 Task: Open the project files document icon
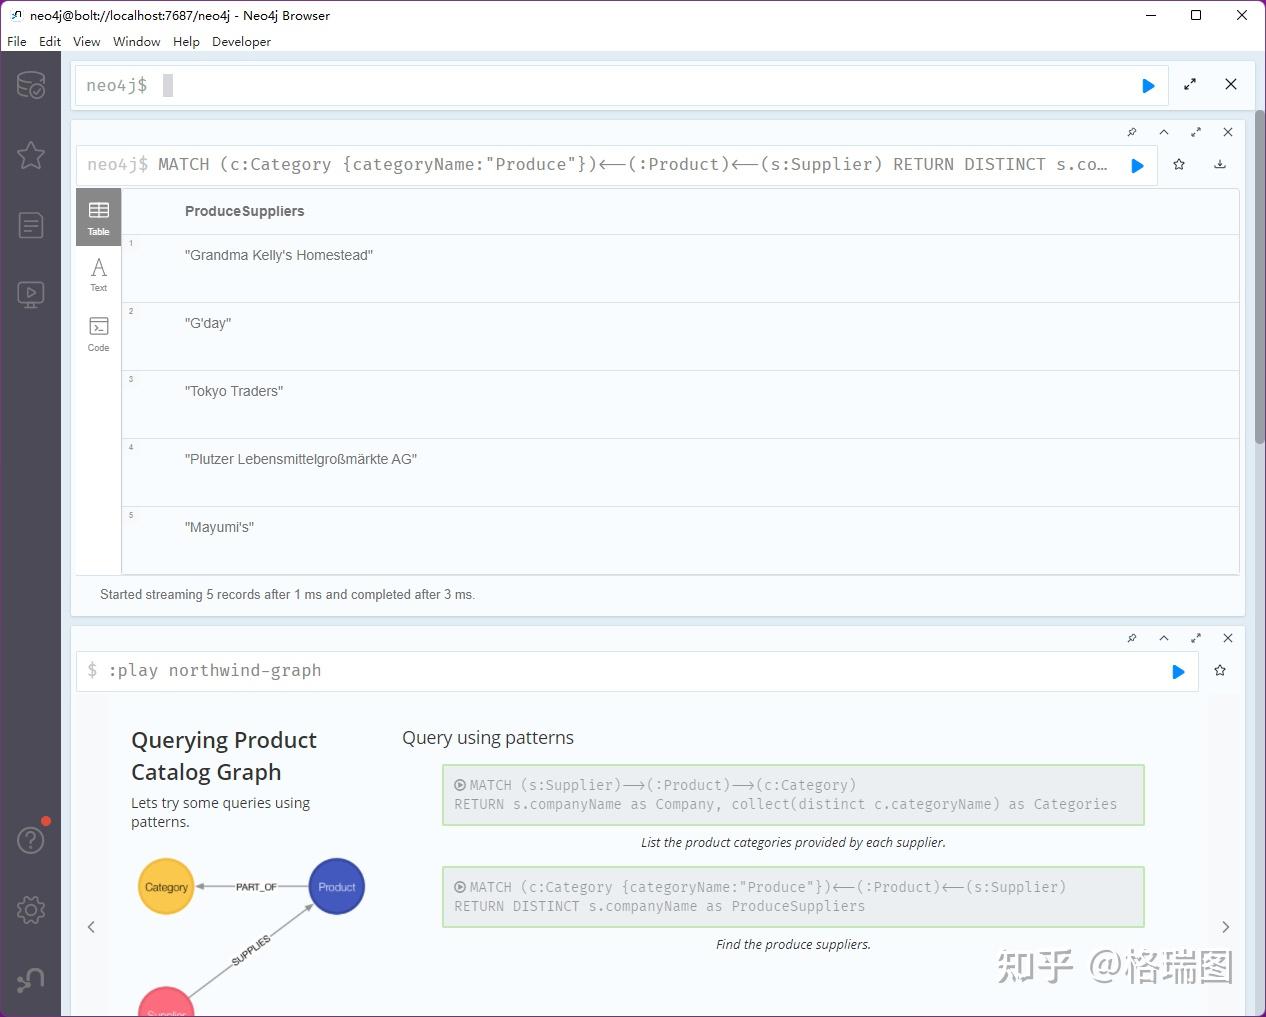31,225
